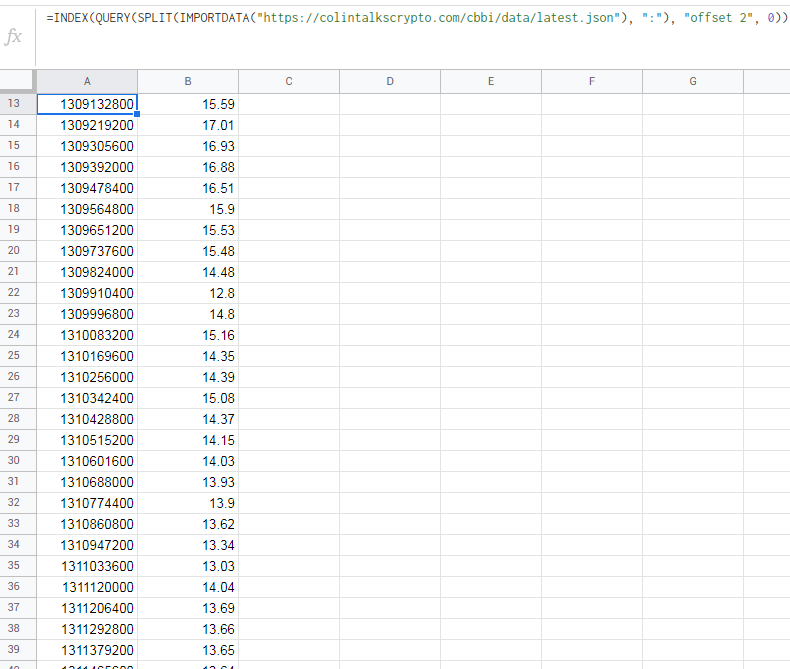This screenshot has height=669, width=790.
Task: Select column B header
Action: (188, 81)
